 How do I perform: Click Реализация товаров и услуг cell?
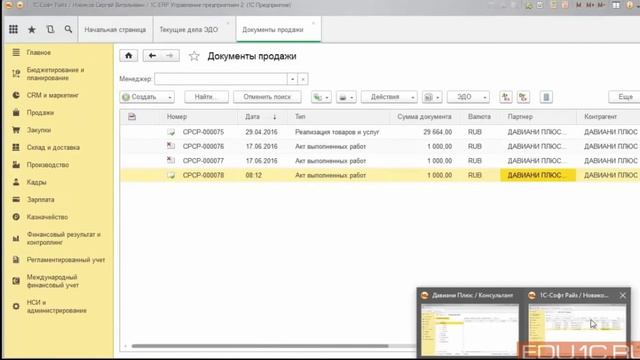337,132
